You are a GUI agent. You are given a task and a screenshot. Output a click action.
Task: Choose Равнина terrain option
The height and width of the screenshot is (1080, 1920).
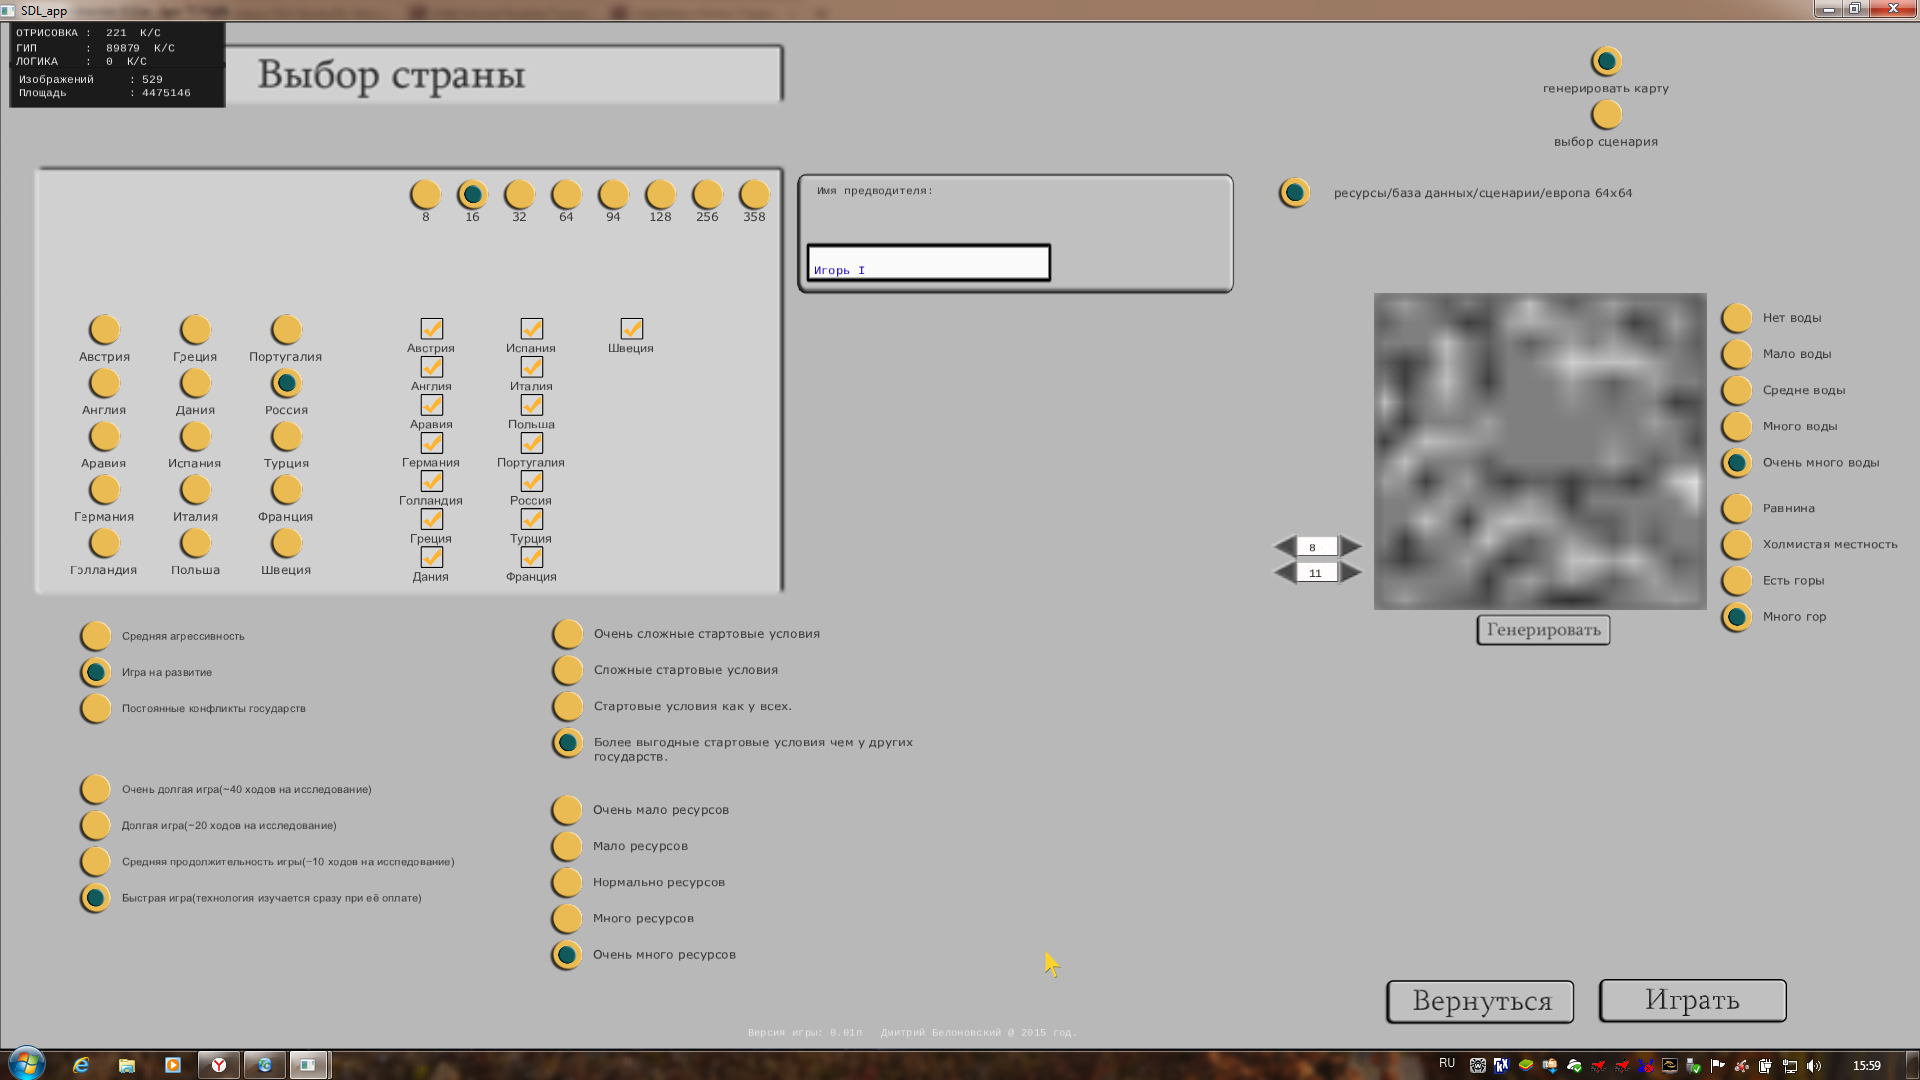point(1737,508)
